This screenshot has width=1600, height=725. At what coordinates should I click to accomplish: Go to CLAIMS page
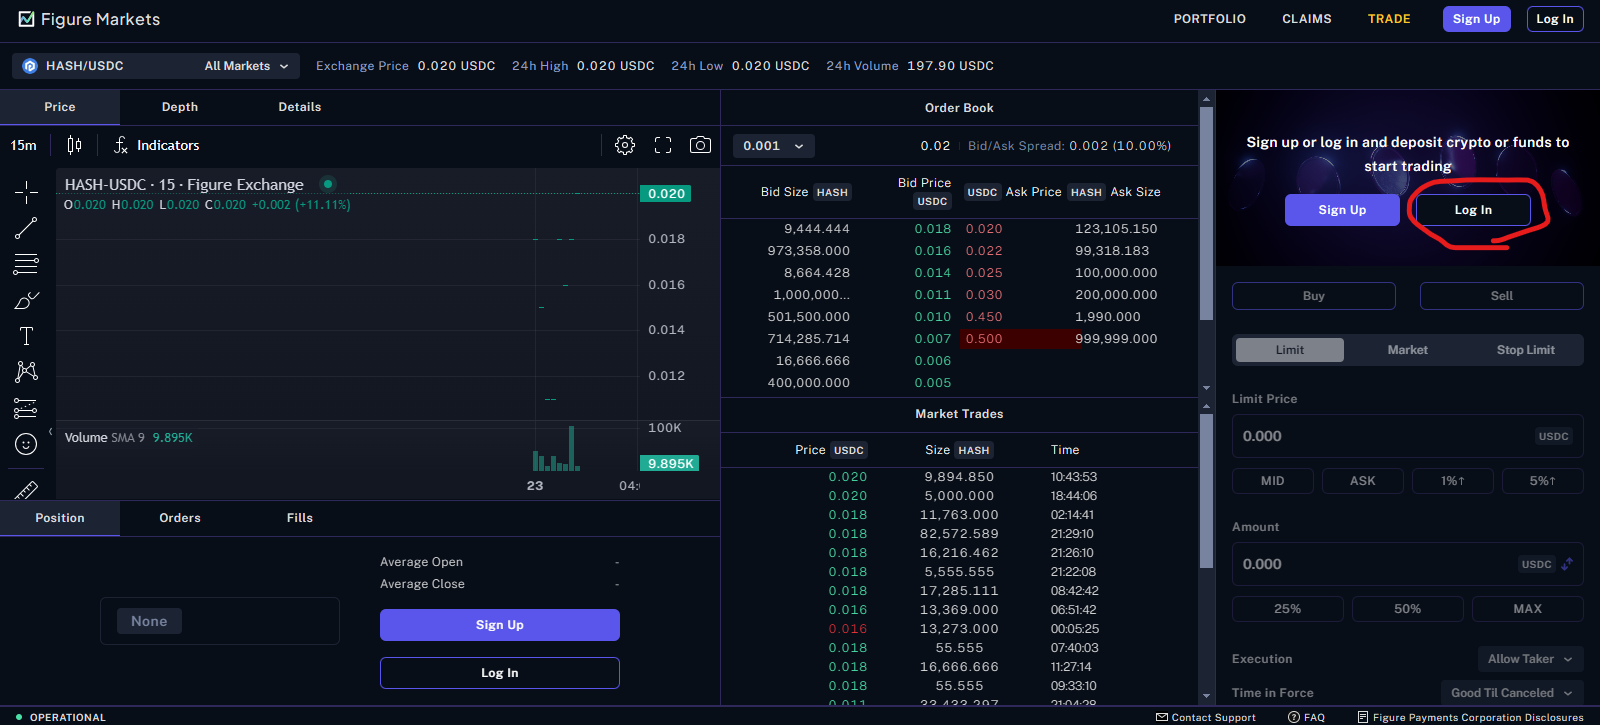click(1307, 19)
